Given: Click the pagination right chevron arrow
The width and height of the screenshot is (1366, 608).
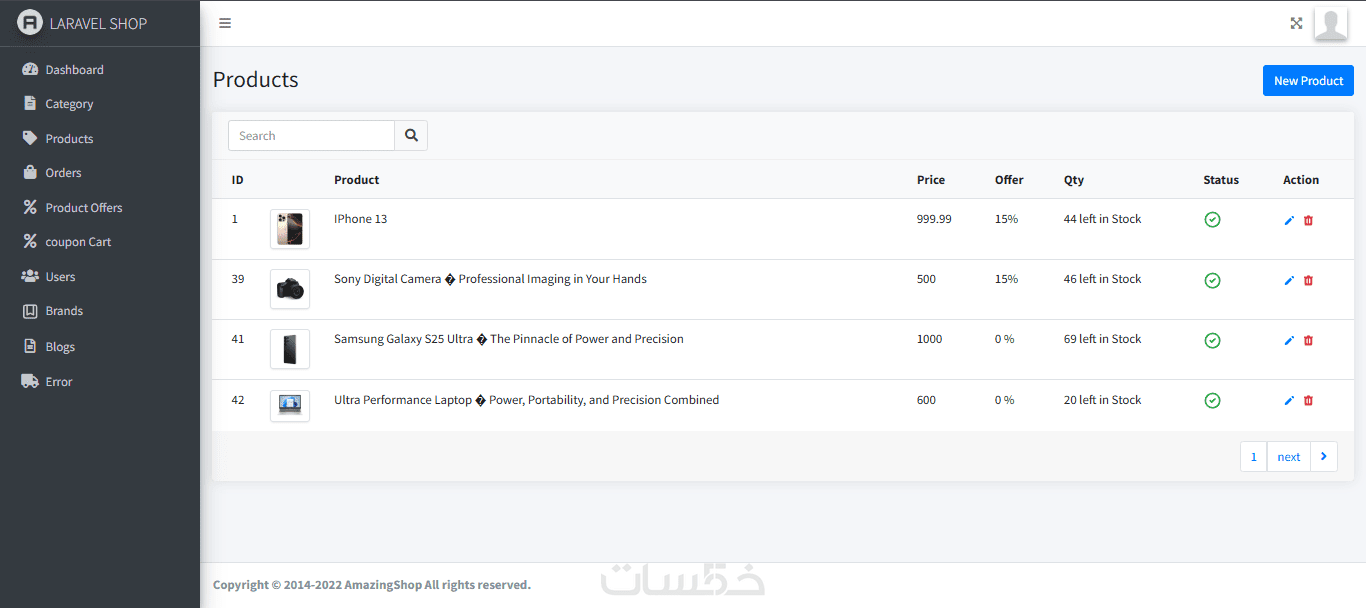Looking at the screenshot, I should pyautogui.click(x=1323, y=456).
